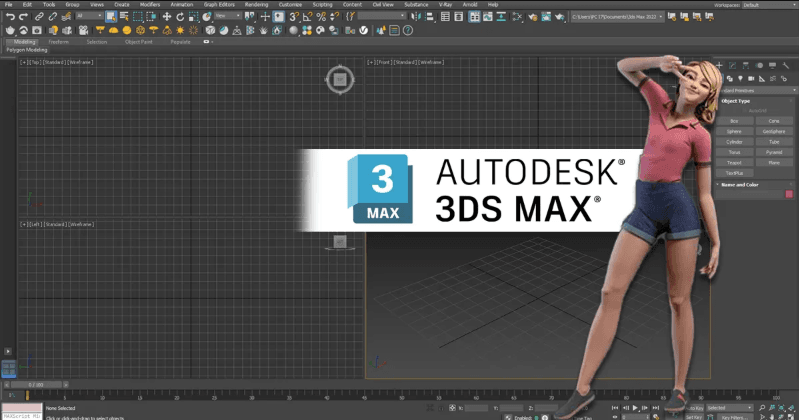Click the Sphere primitive button

(x=734, y=132)
